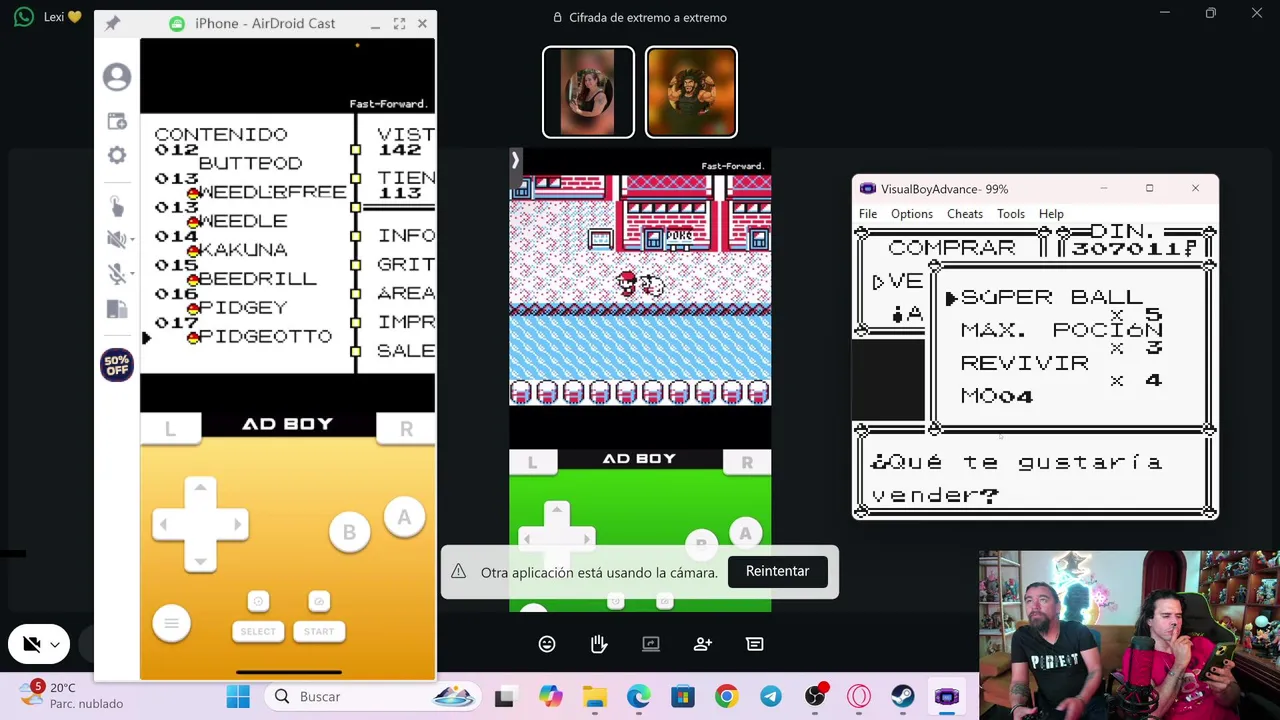The width and height of the screenshot is (1280, 720).
Task: Click Reintentar to retry the camera
Action: coord(777,571)
